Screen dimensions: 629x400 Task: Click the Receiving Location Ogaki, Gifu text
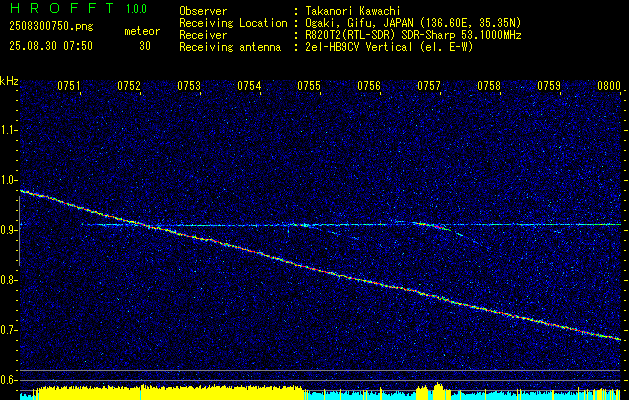(413, 23)
